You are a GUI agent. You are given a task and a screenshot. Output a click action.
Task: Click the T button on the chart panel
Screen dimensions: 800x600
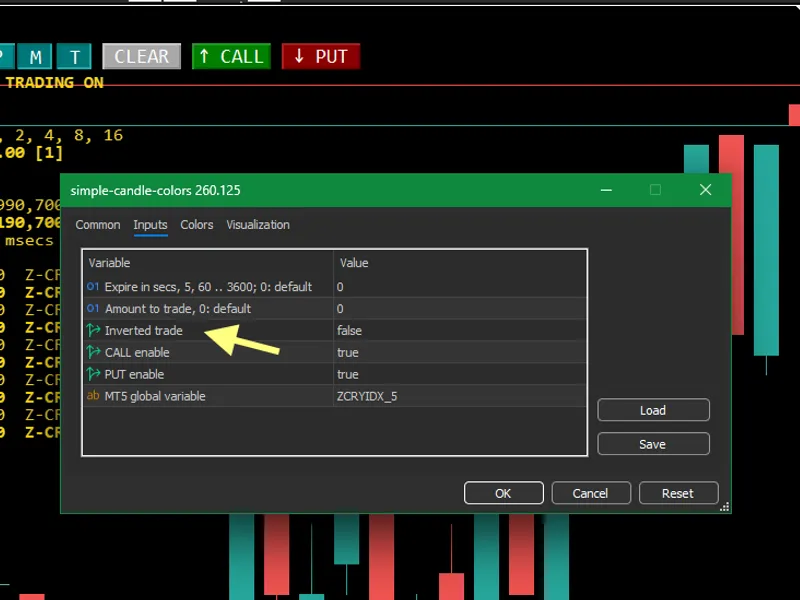[x=74, y=56]
